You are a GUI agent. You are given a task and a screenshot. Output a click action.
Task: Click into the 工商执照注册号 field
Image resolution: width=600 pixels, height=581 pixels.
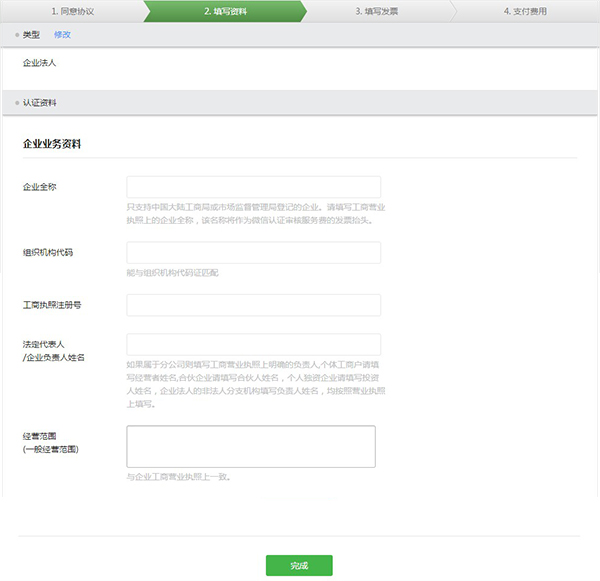(253, 305)
